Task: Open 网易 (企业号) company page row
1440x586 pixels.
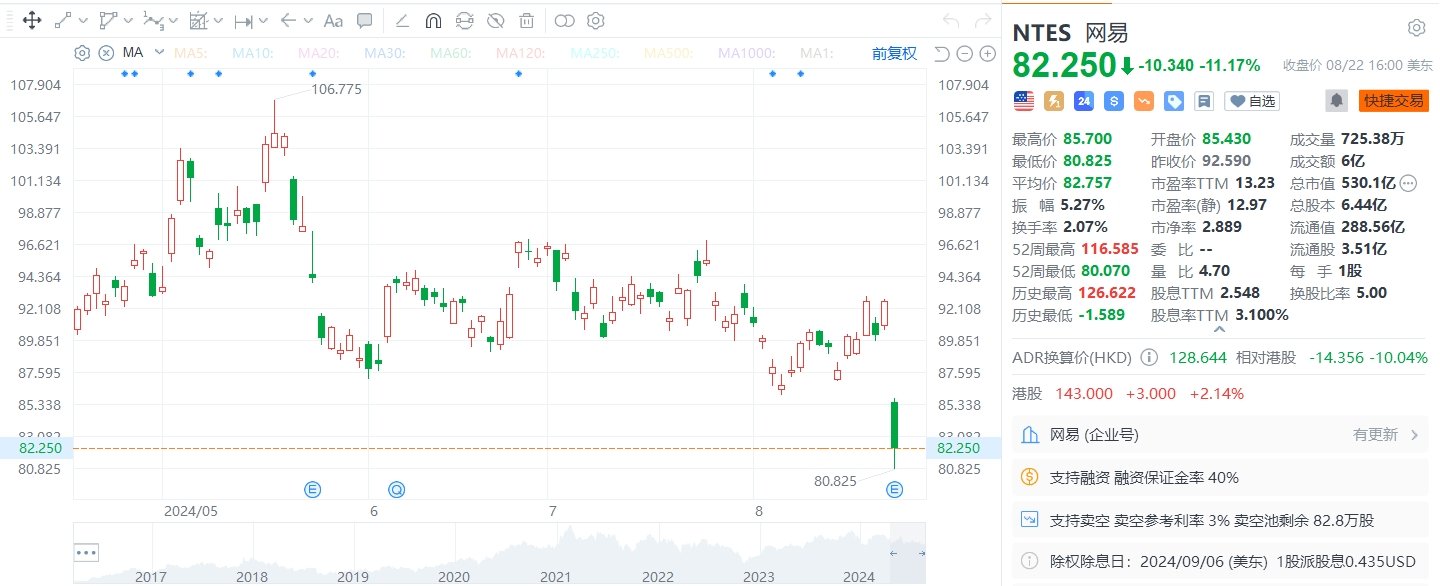Action: pyautogui.click(x=1220, y=435)
